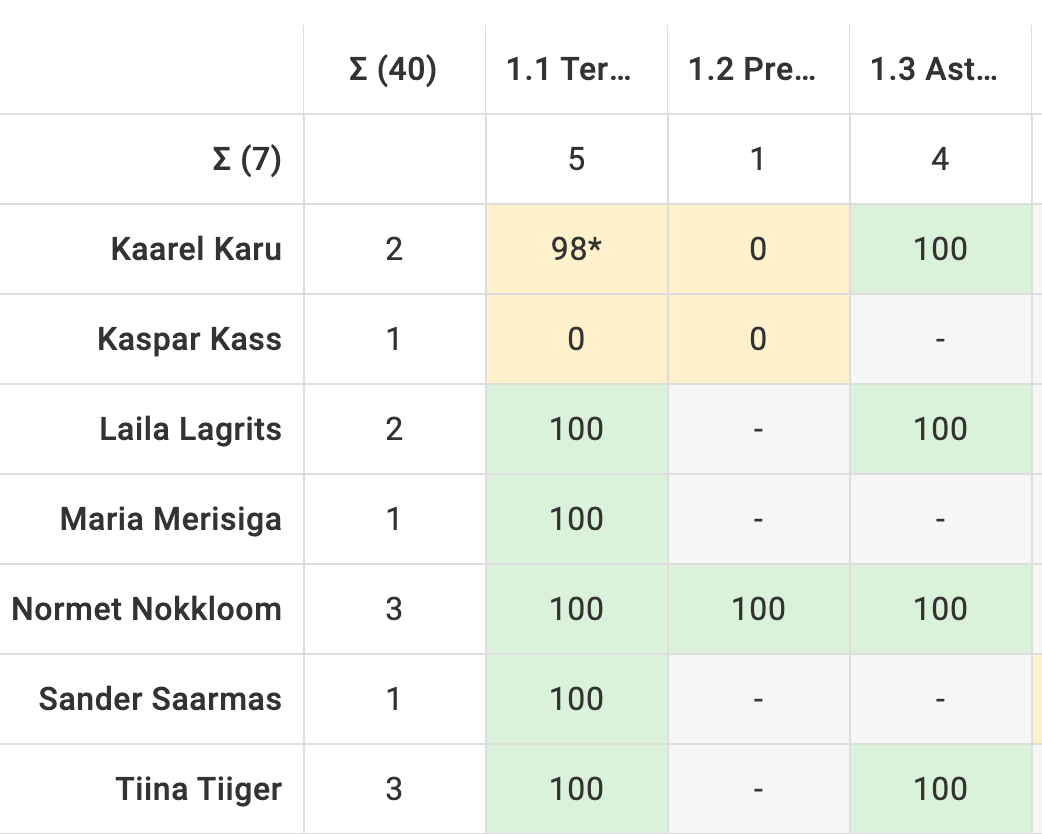The width and height of the screenshot is (1042, 834).
Task: Open Normet Nokkloom's row name
Action: point(147,609)
